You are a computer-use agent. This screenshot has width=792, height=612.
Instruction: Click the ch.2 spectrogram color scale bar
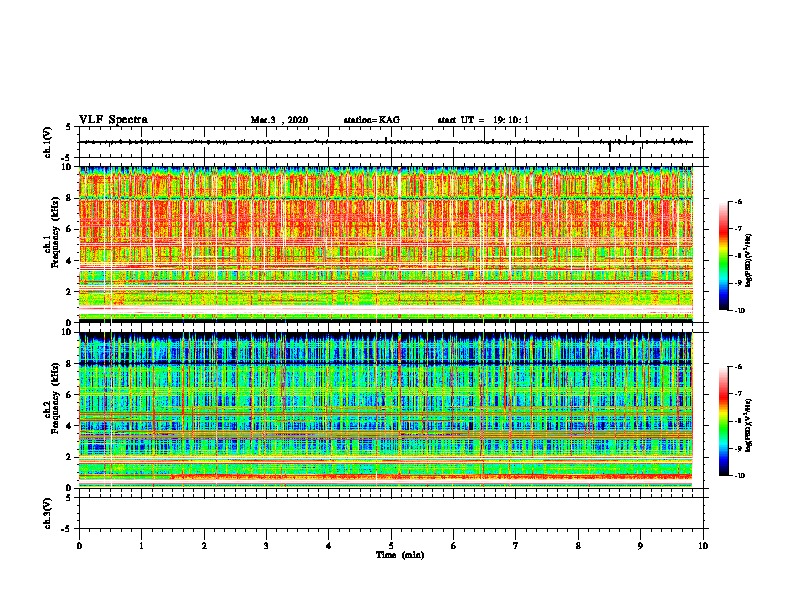[724, 421]
